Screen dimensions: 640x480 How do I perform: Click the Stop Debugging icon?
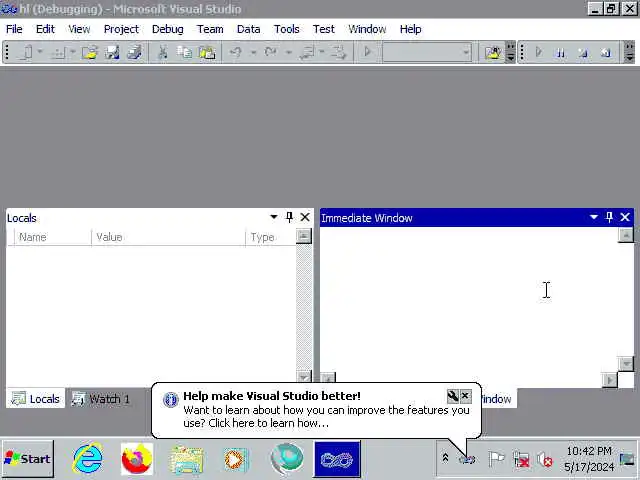click(583, 53)
